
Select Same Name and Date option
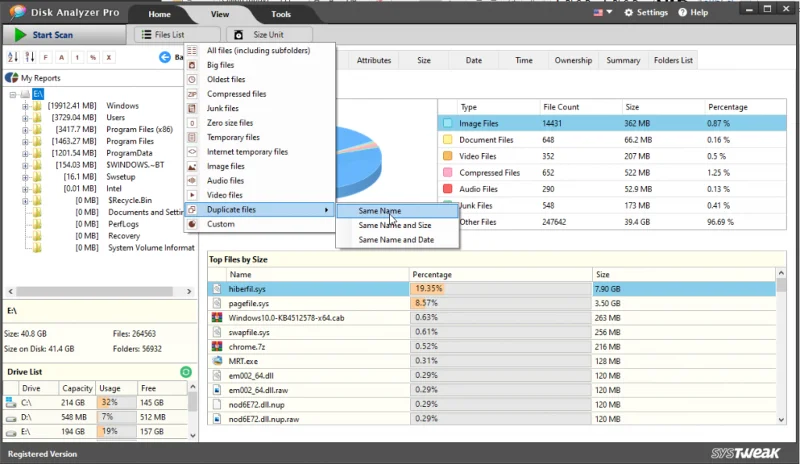pyautogui.click(x=396, y=240)
